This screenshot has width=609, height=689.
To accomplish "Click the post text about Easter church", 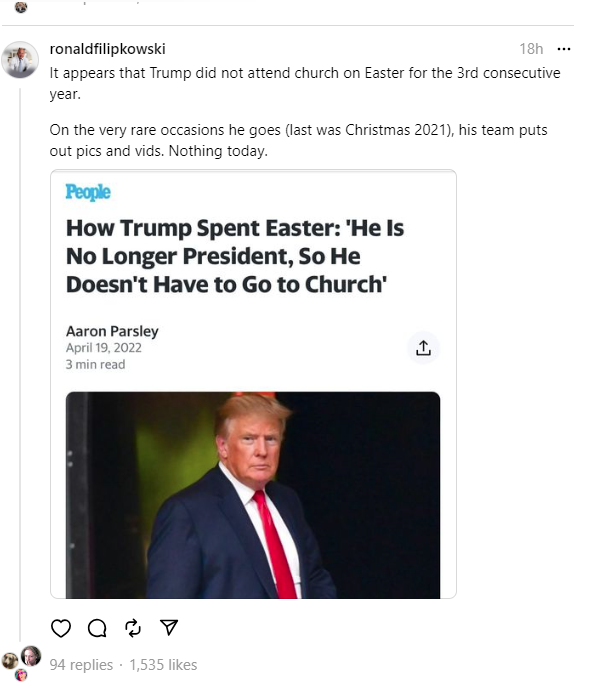I will [x=305, y=82].
